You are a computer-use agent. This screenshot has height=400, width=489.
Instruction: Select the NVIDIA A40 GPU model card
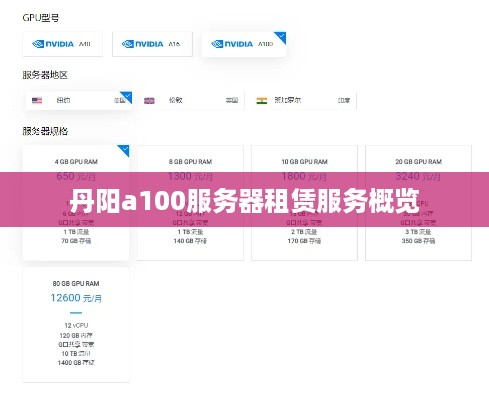click(x=62, y=44)
